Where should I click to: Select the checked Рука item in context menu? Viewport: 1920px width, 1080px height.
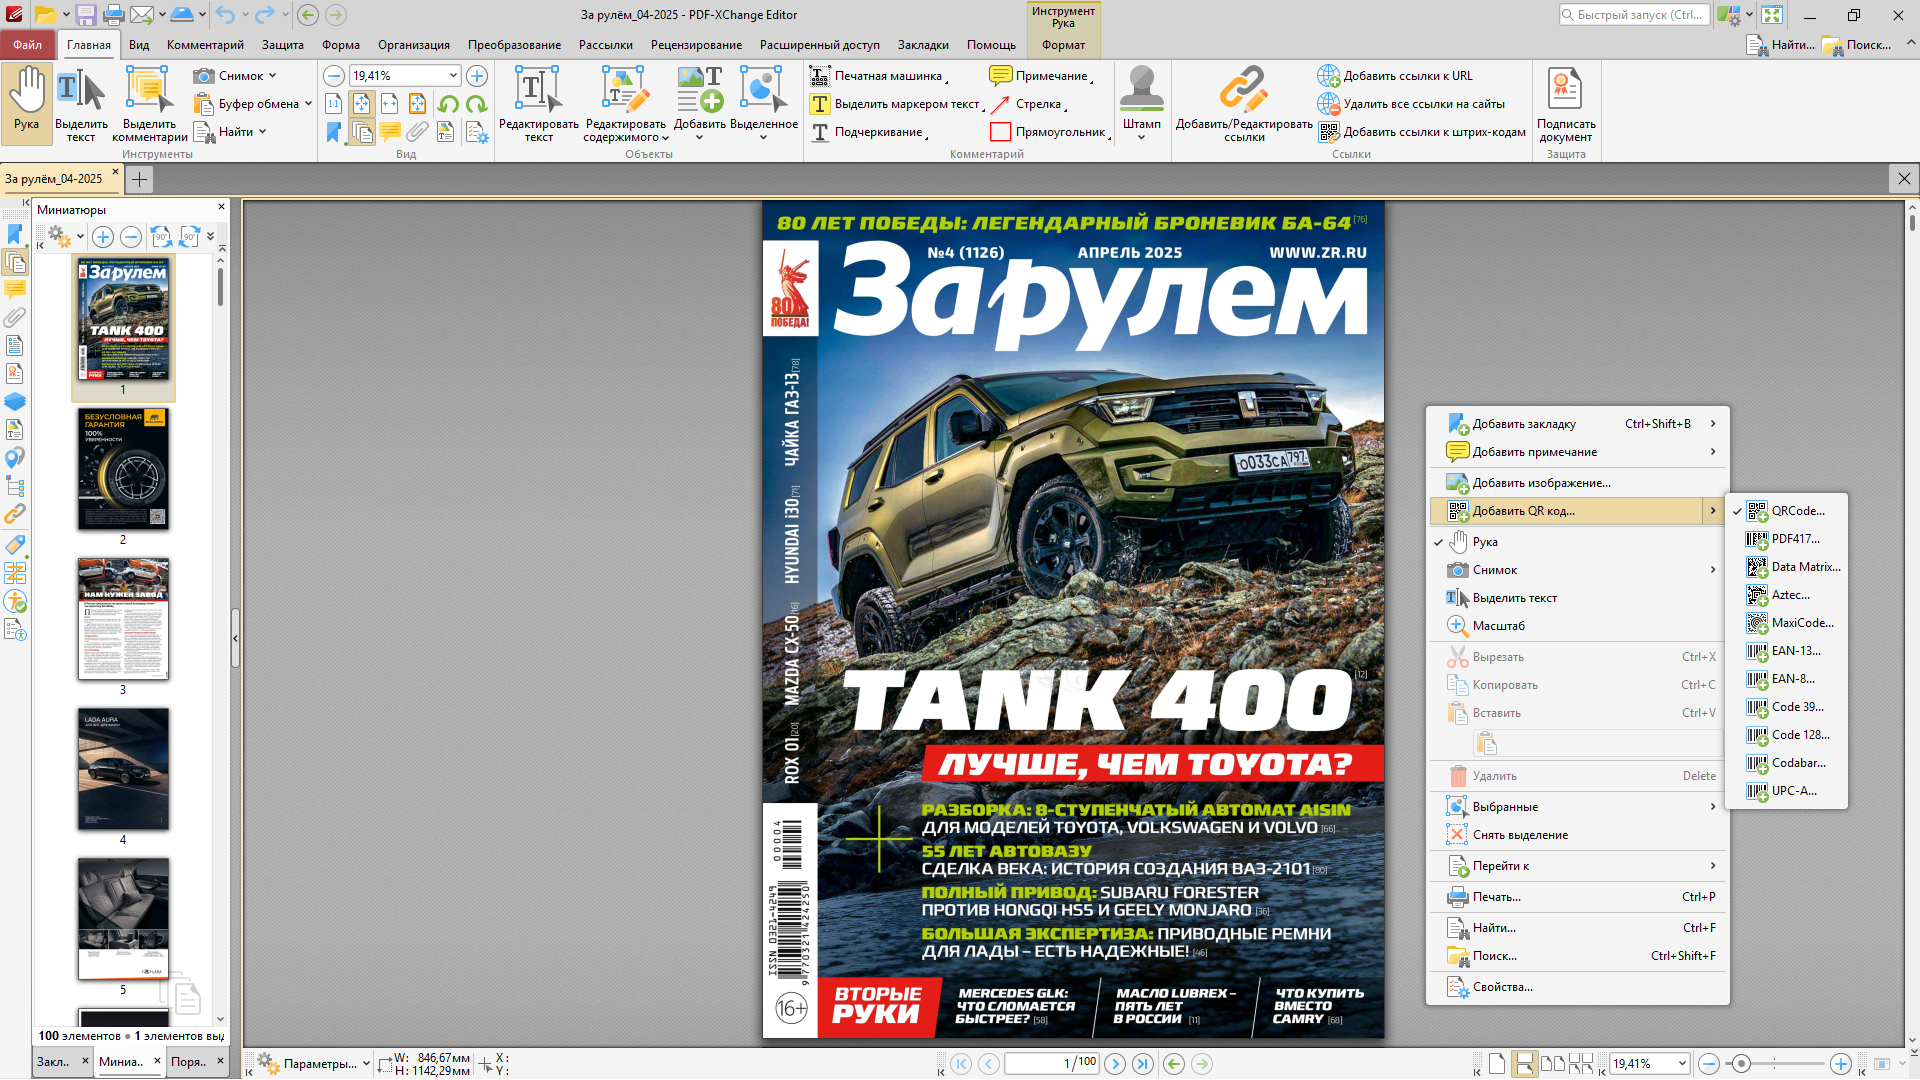(x=1577, y=542)
